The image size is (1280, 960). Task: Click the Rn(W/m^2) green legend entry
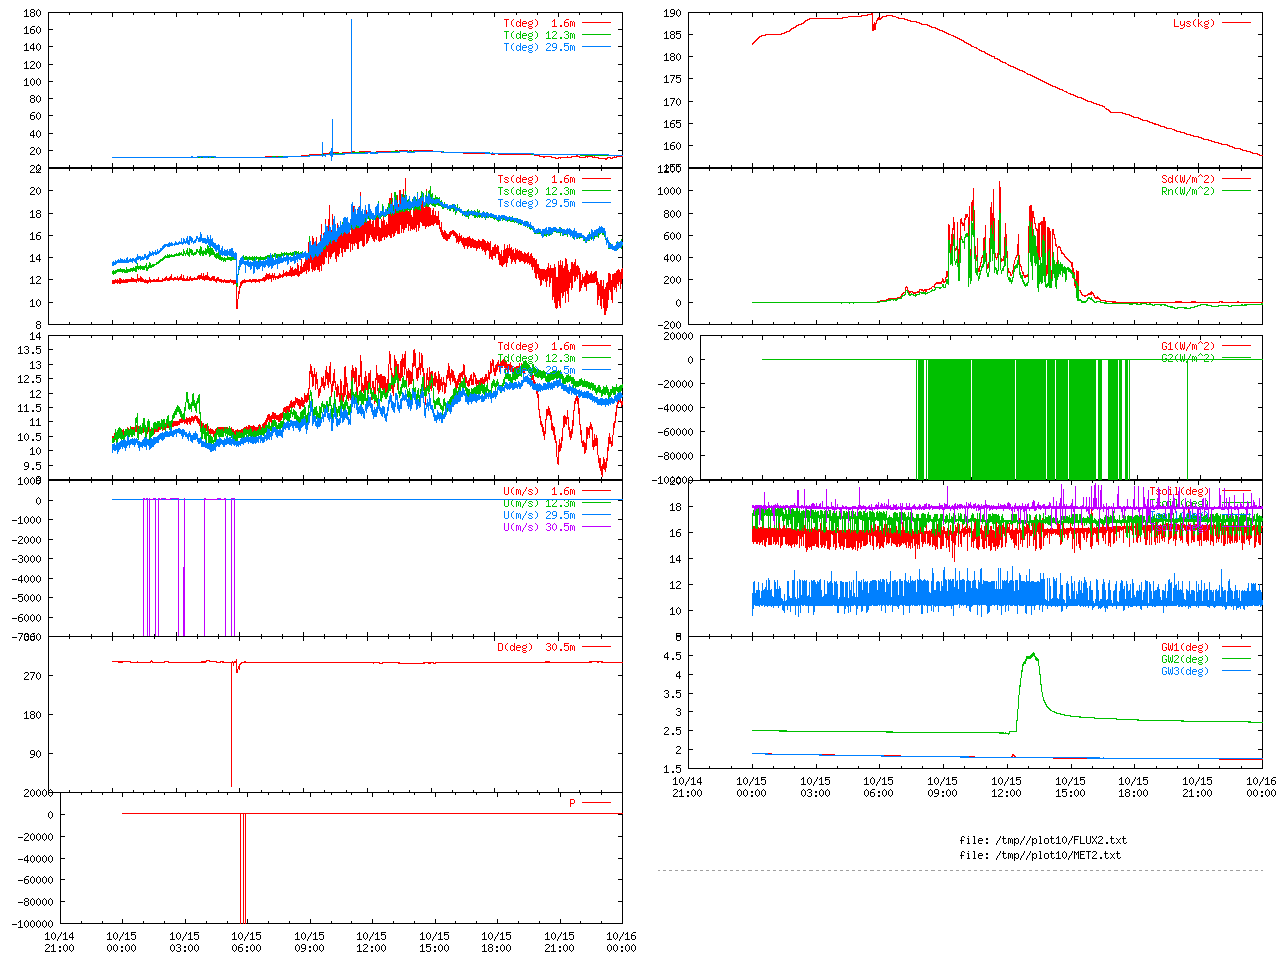(x=1188, y=191)
